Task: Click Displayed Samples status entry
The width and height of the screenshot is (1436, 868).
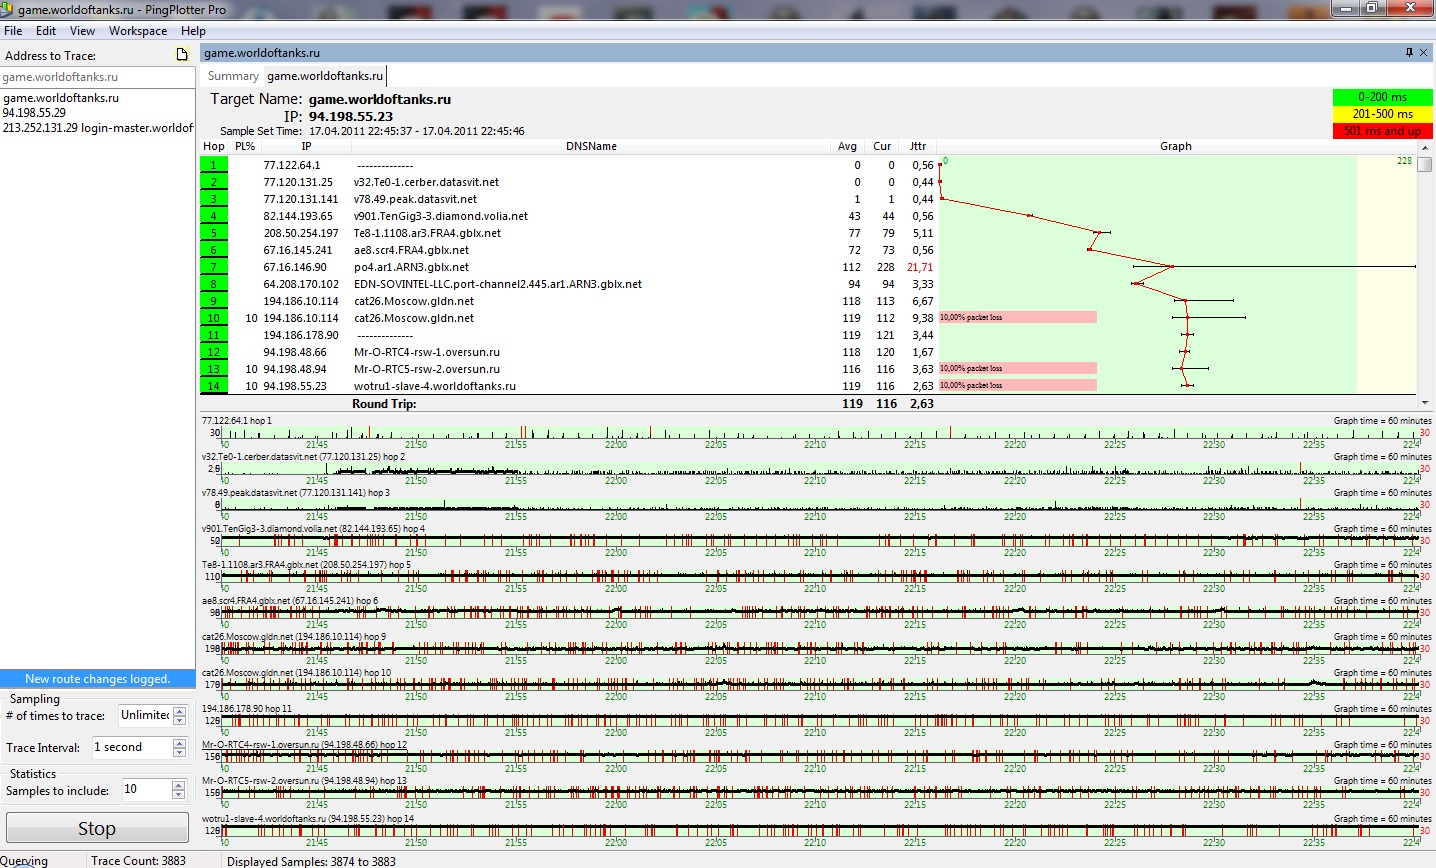Action: [311, 861]
